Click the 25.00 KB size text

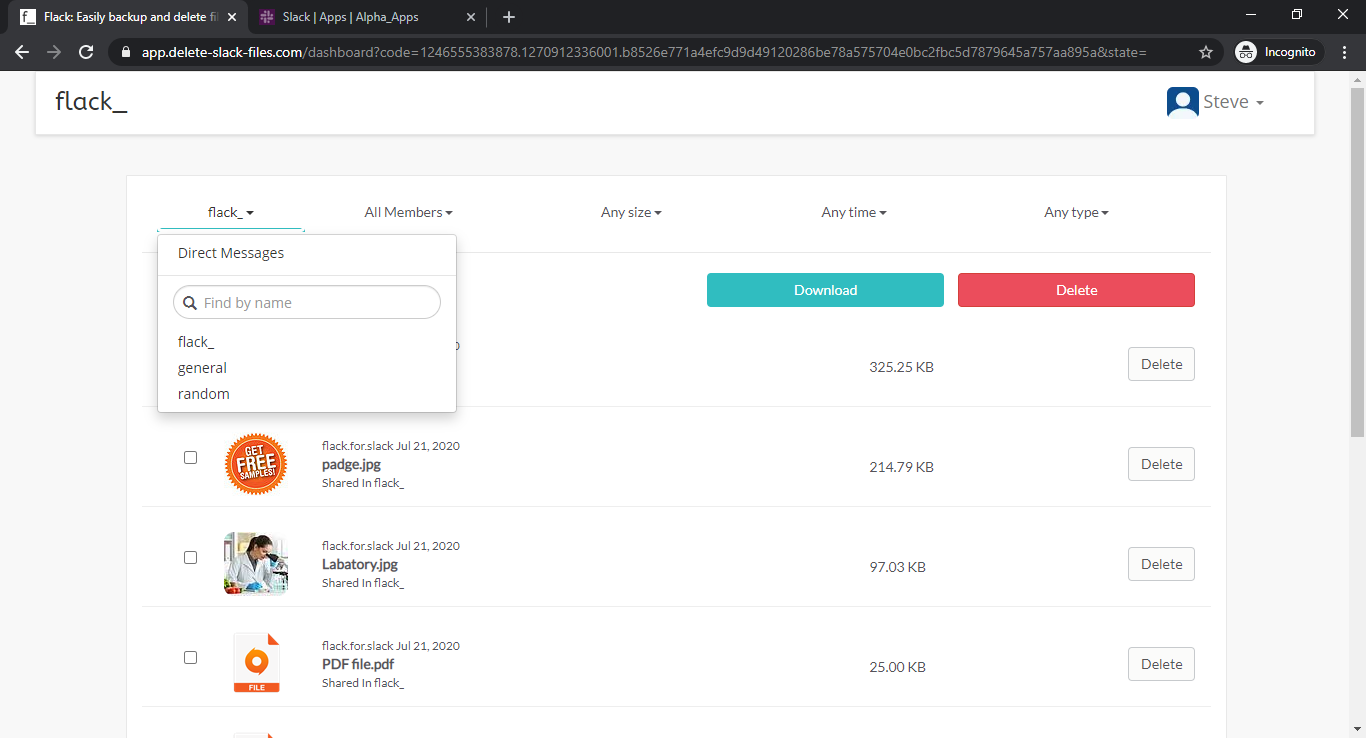[x=897, y=667]
